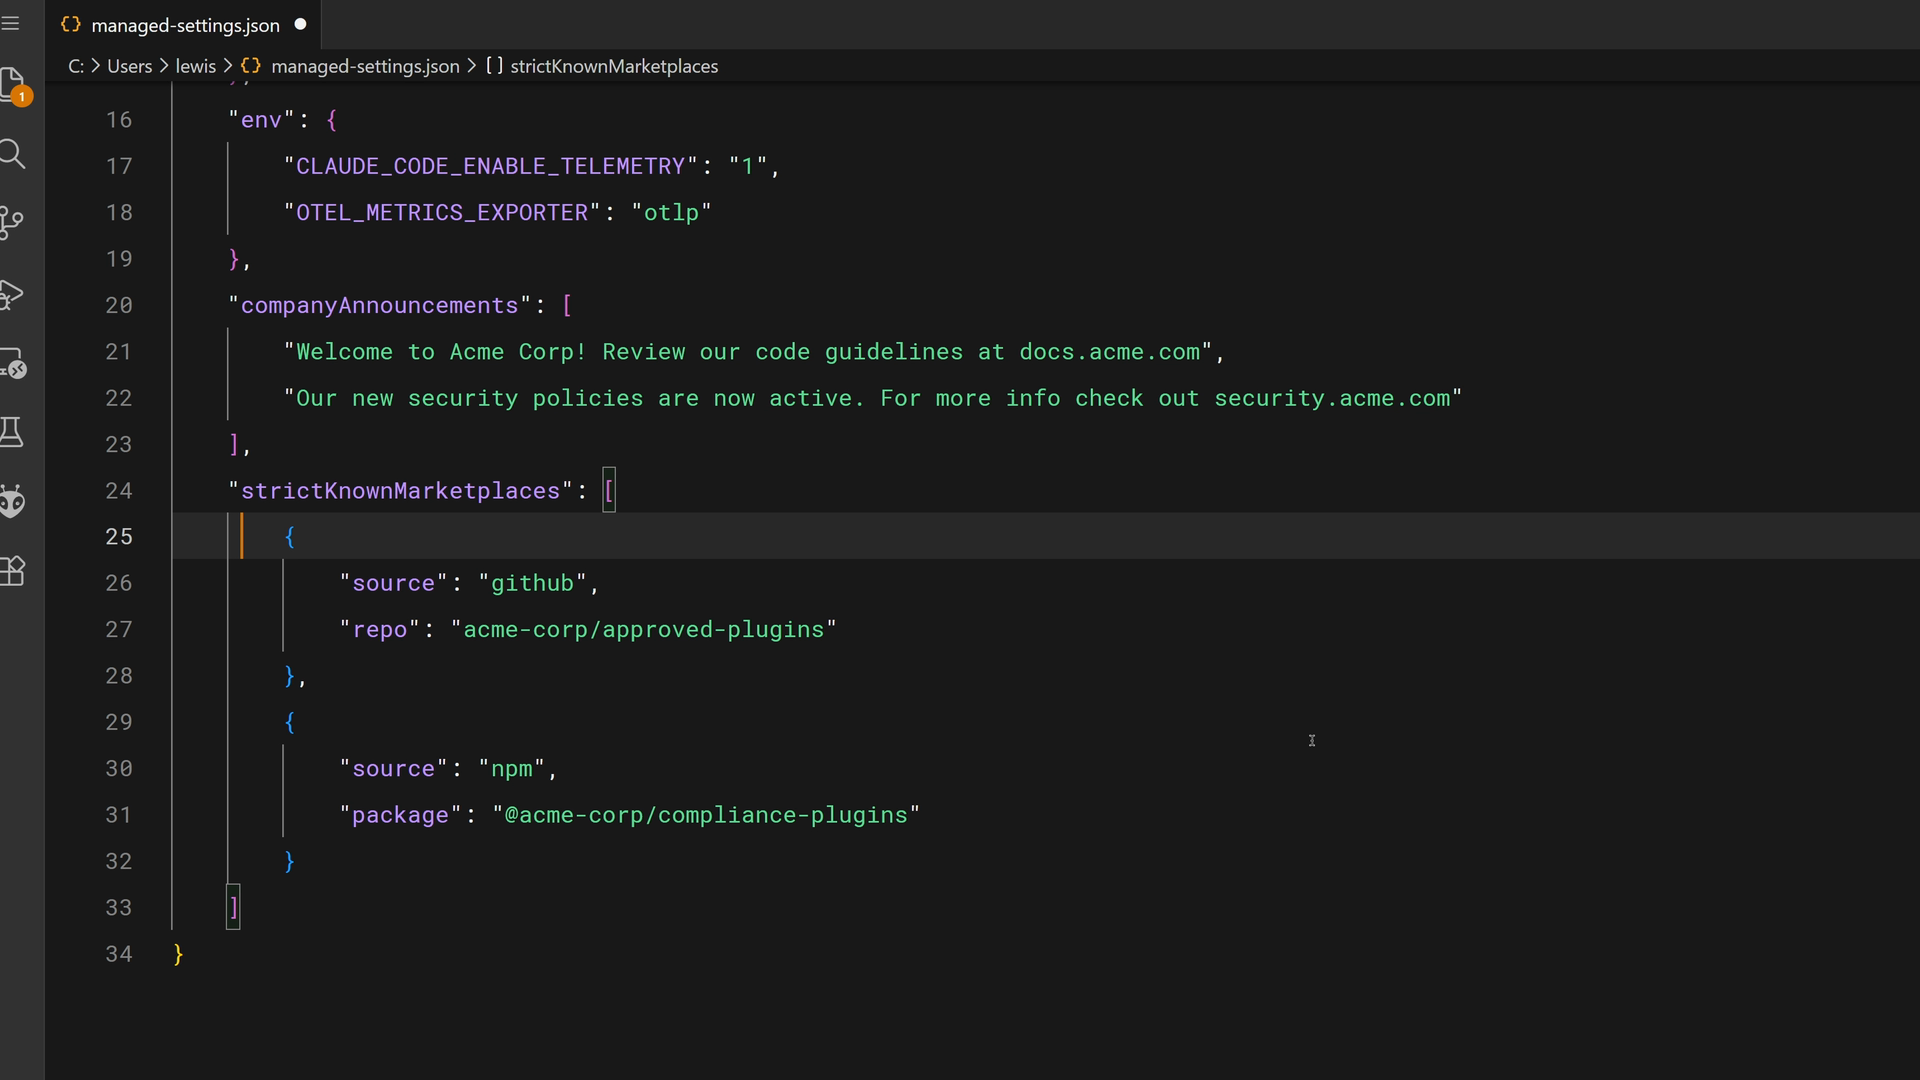This screenshot has height=1080, width=1920.
Task: Open the Remote Explorer view
Action: click(13, 364)
